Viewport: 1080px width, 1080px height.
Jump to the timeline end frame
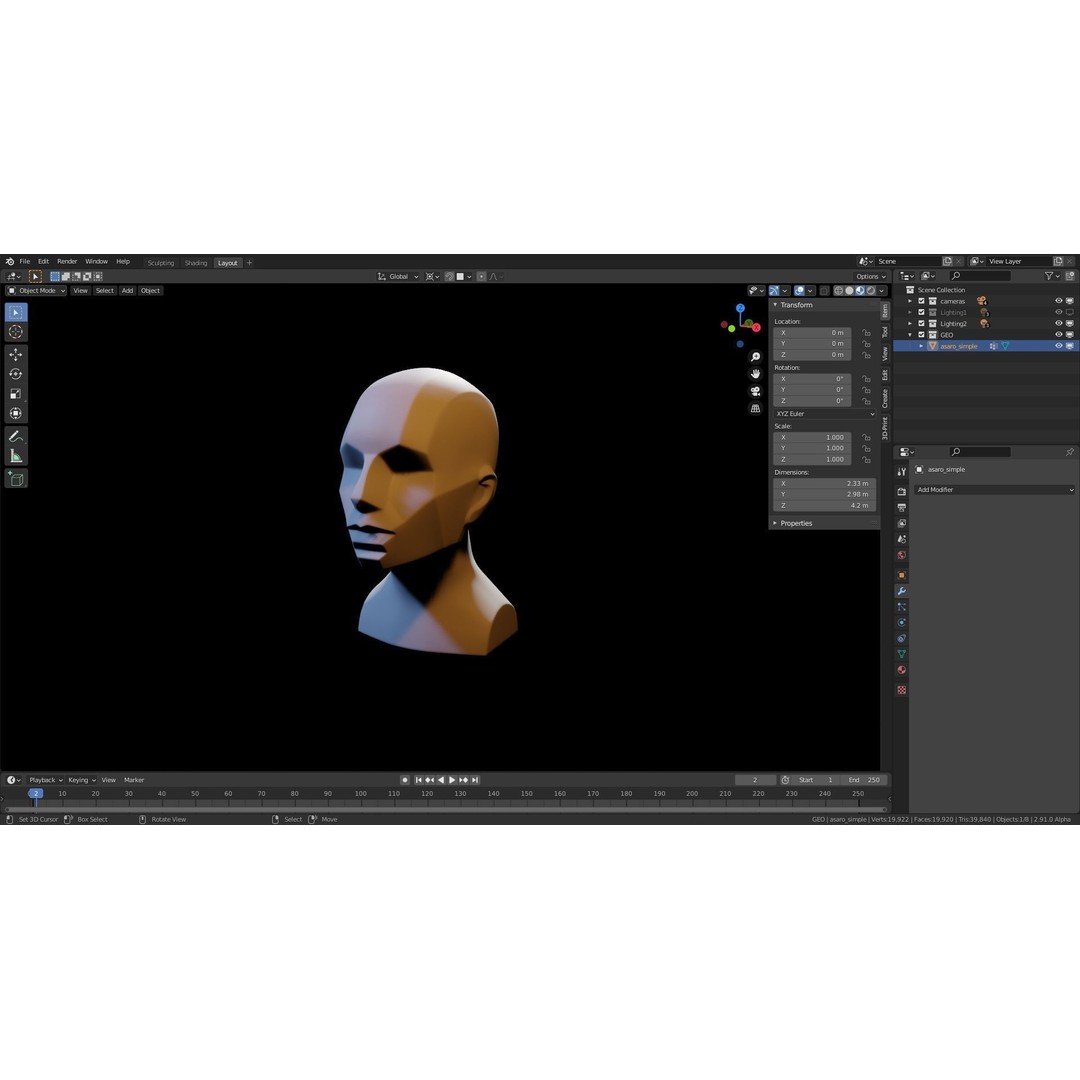475,780
